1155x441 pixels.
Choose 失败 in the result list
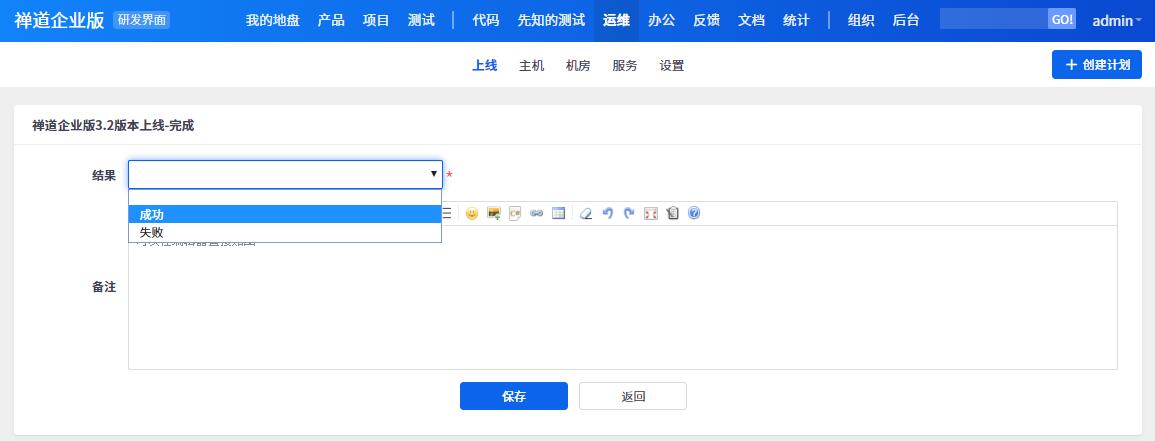pyautogui.click(x=285, y=232)
